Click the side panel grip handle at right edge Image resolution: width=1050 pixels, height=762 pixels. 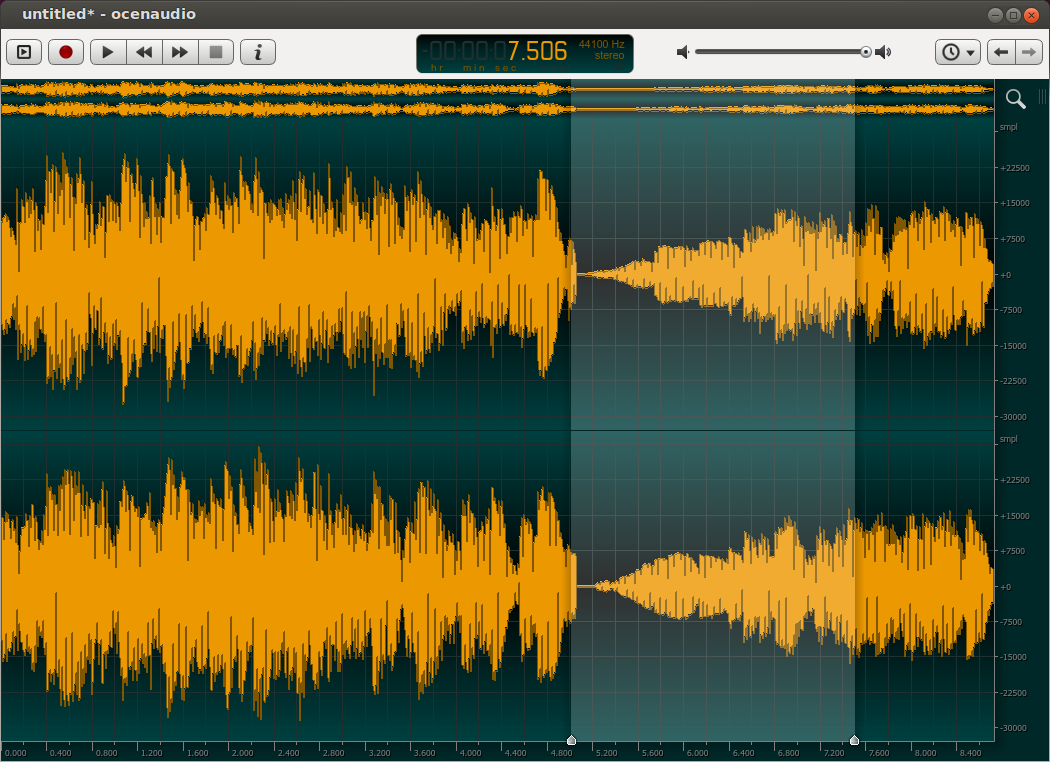tap(1043, 97)
